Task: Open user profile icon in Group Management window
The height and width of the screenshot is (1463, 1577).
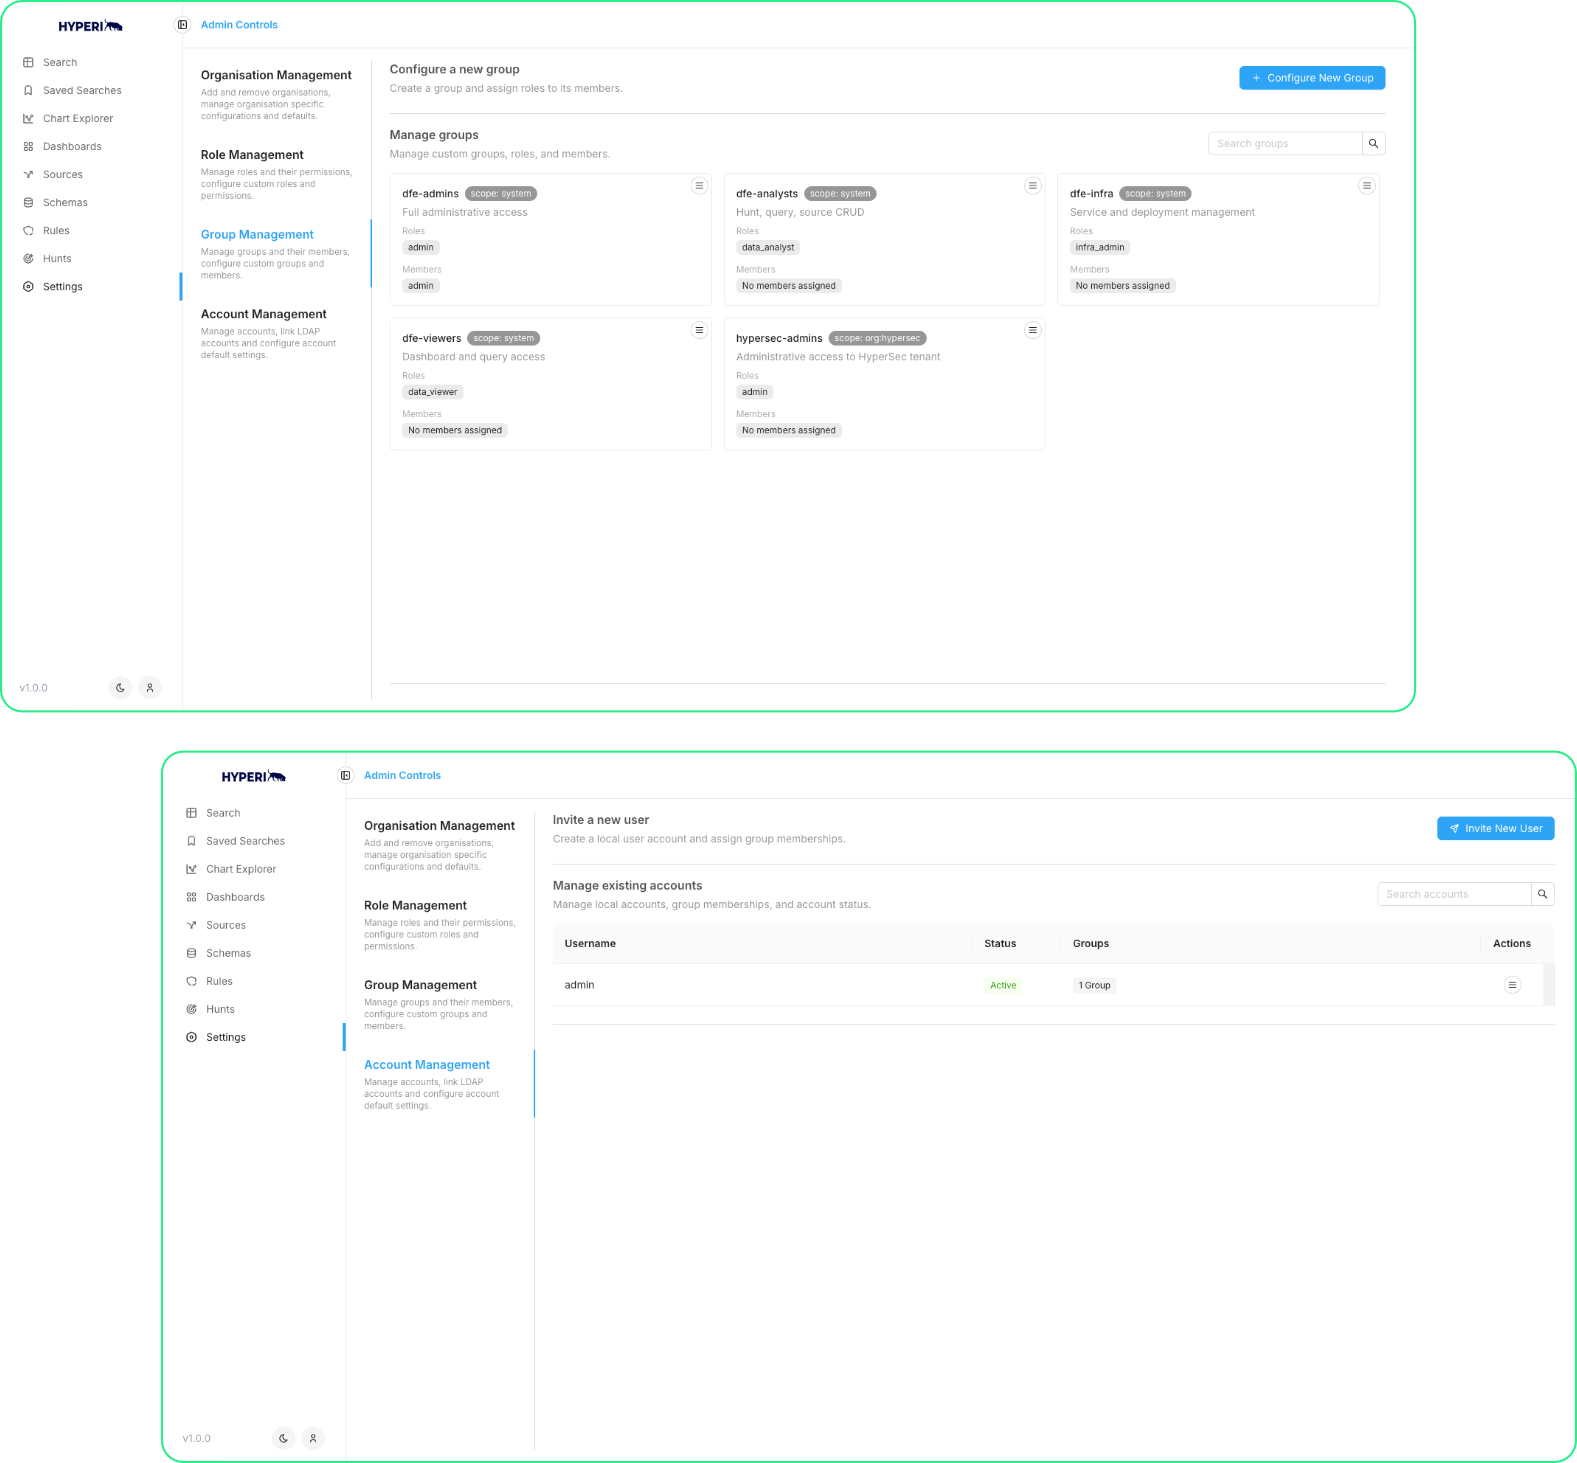Action: [x=150, y=688]
